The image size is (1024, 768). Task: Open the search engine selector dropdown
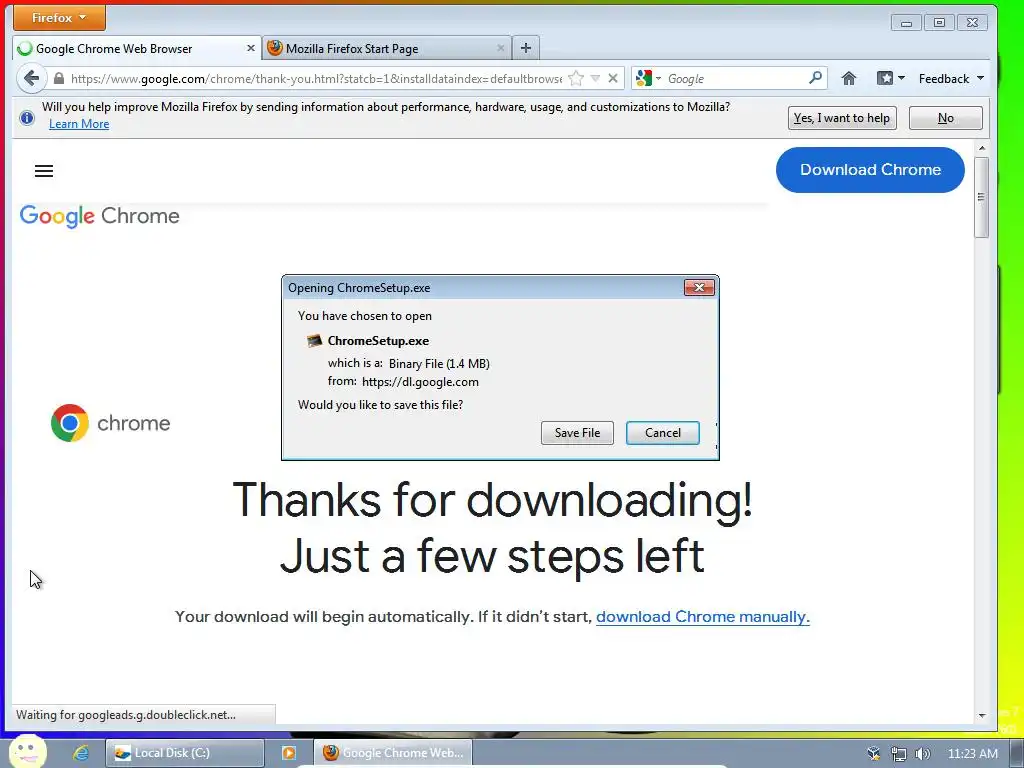coord(648,78)
